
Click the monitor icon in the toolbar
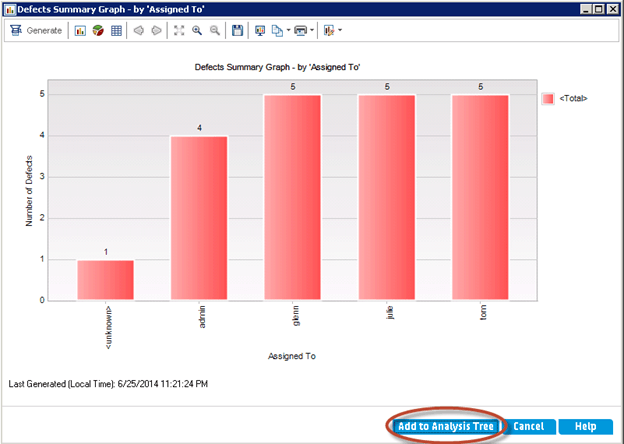(261, 31)
